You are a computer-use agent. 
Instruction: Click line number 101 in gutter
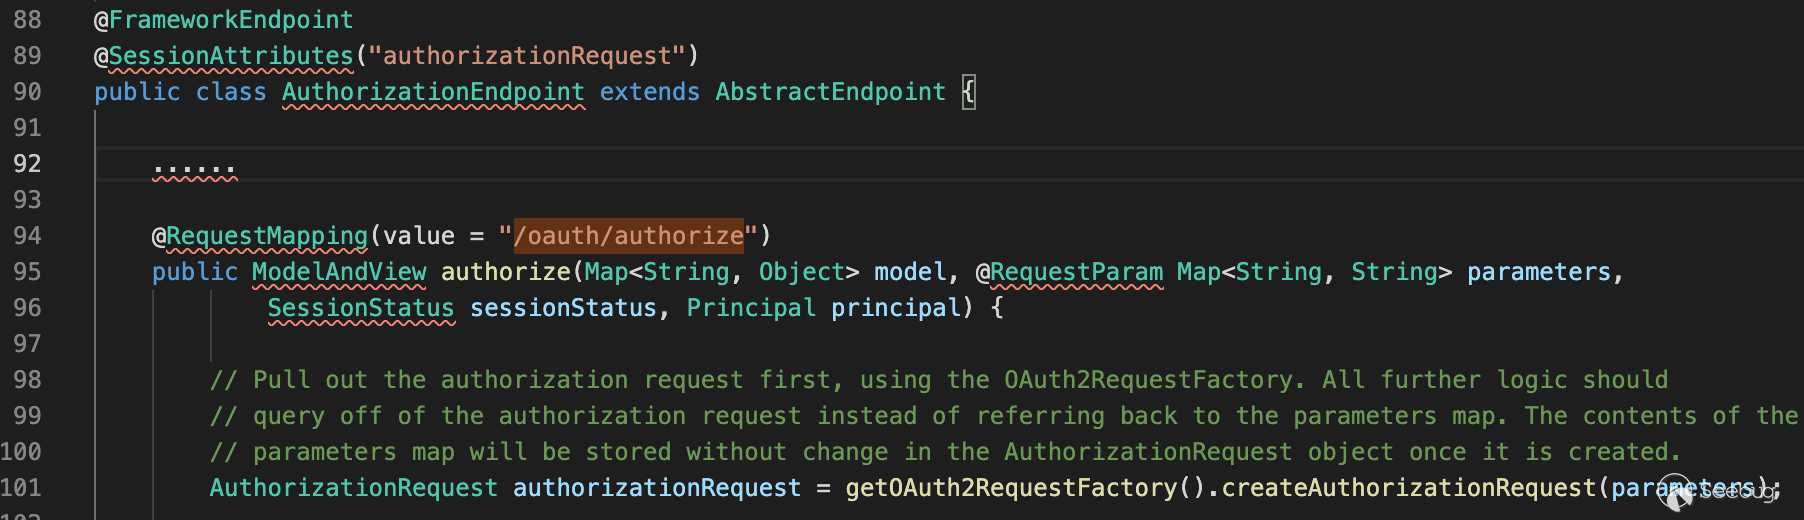tap(22, 488)
